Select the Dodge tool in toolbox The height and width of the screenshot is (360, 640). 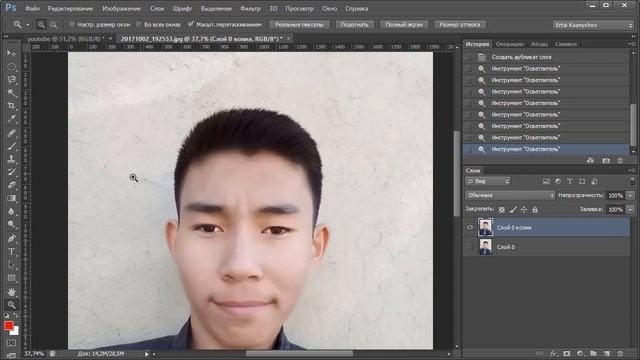[11, 224]
